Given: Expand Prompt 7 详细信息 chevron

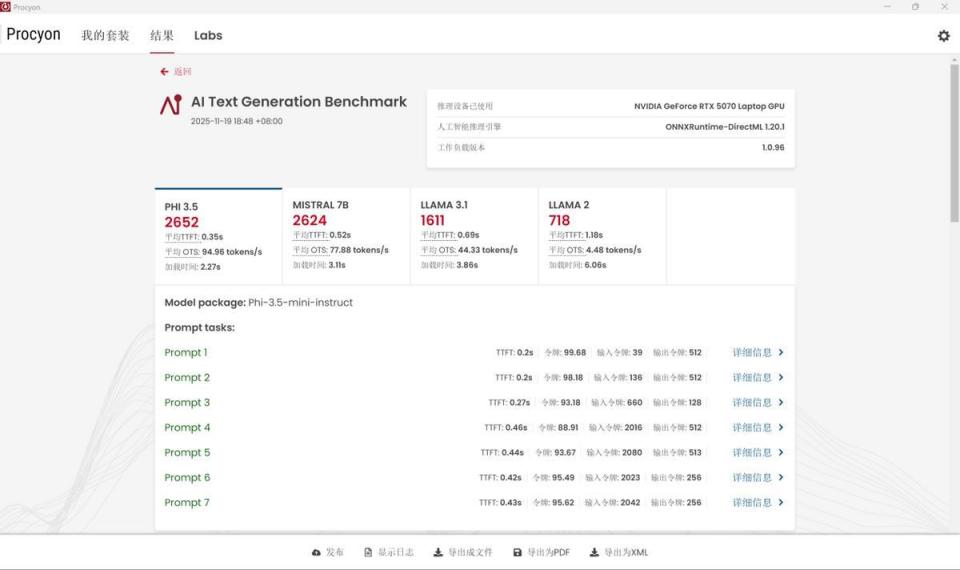Looking at the screenshot, I should 781,503.
